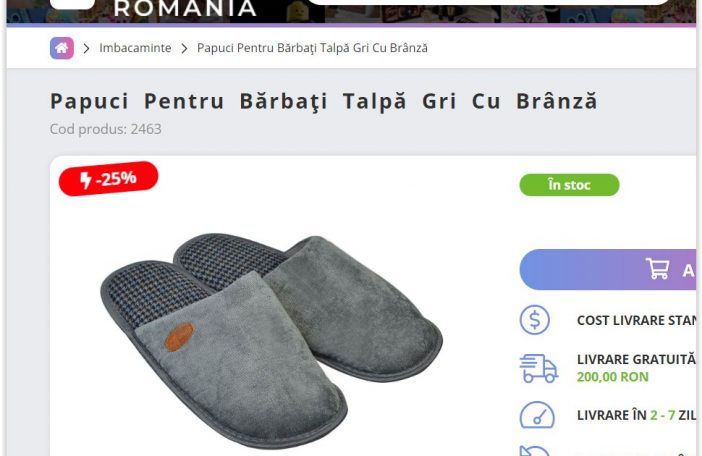Click the 200,00 RON free delivery threshold
Screen dimensions: 702x456
tap(612, 377)
